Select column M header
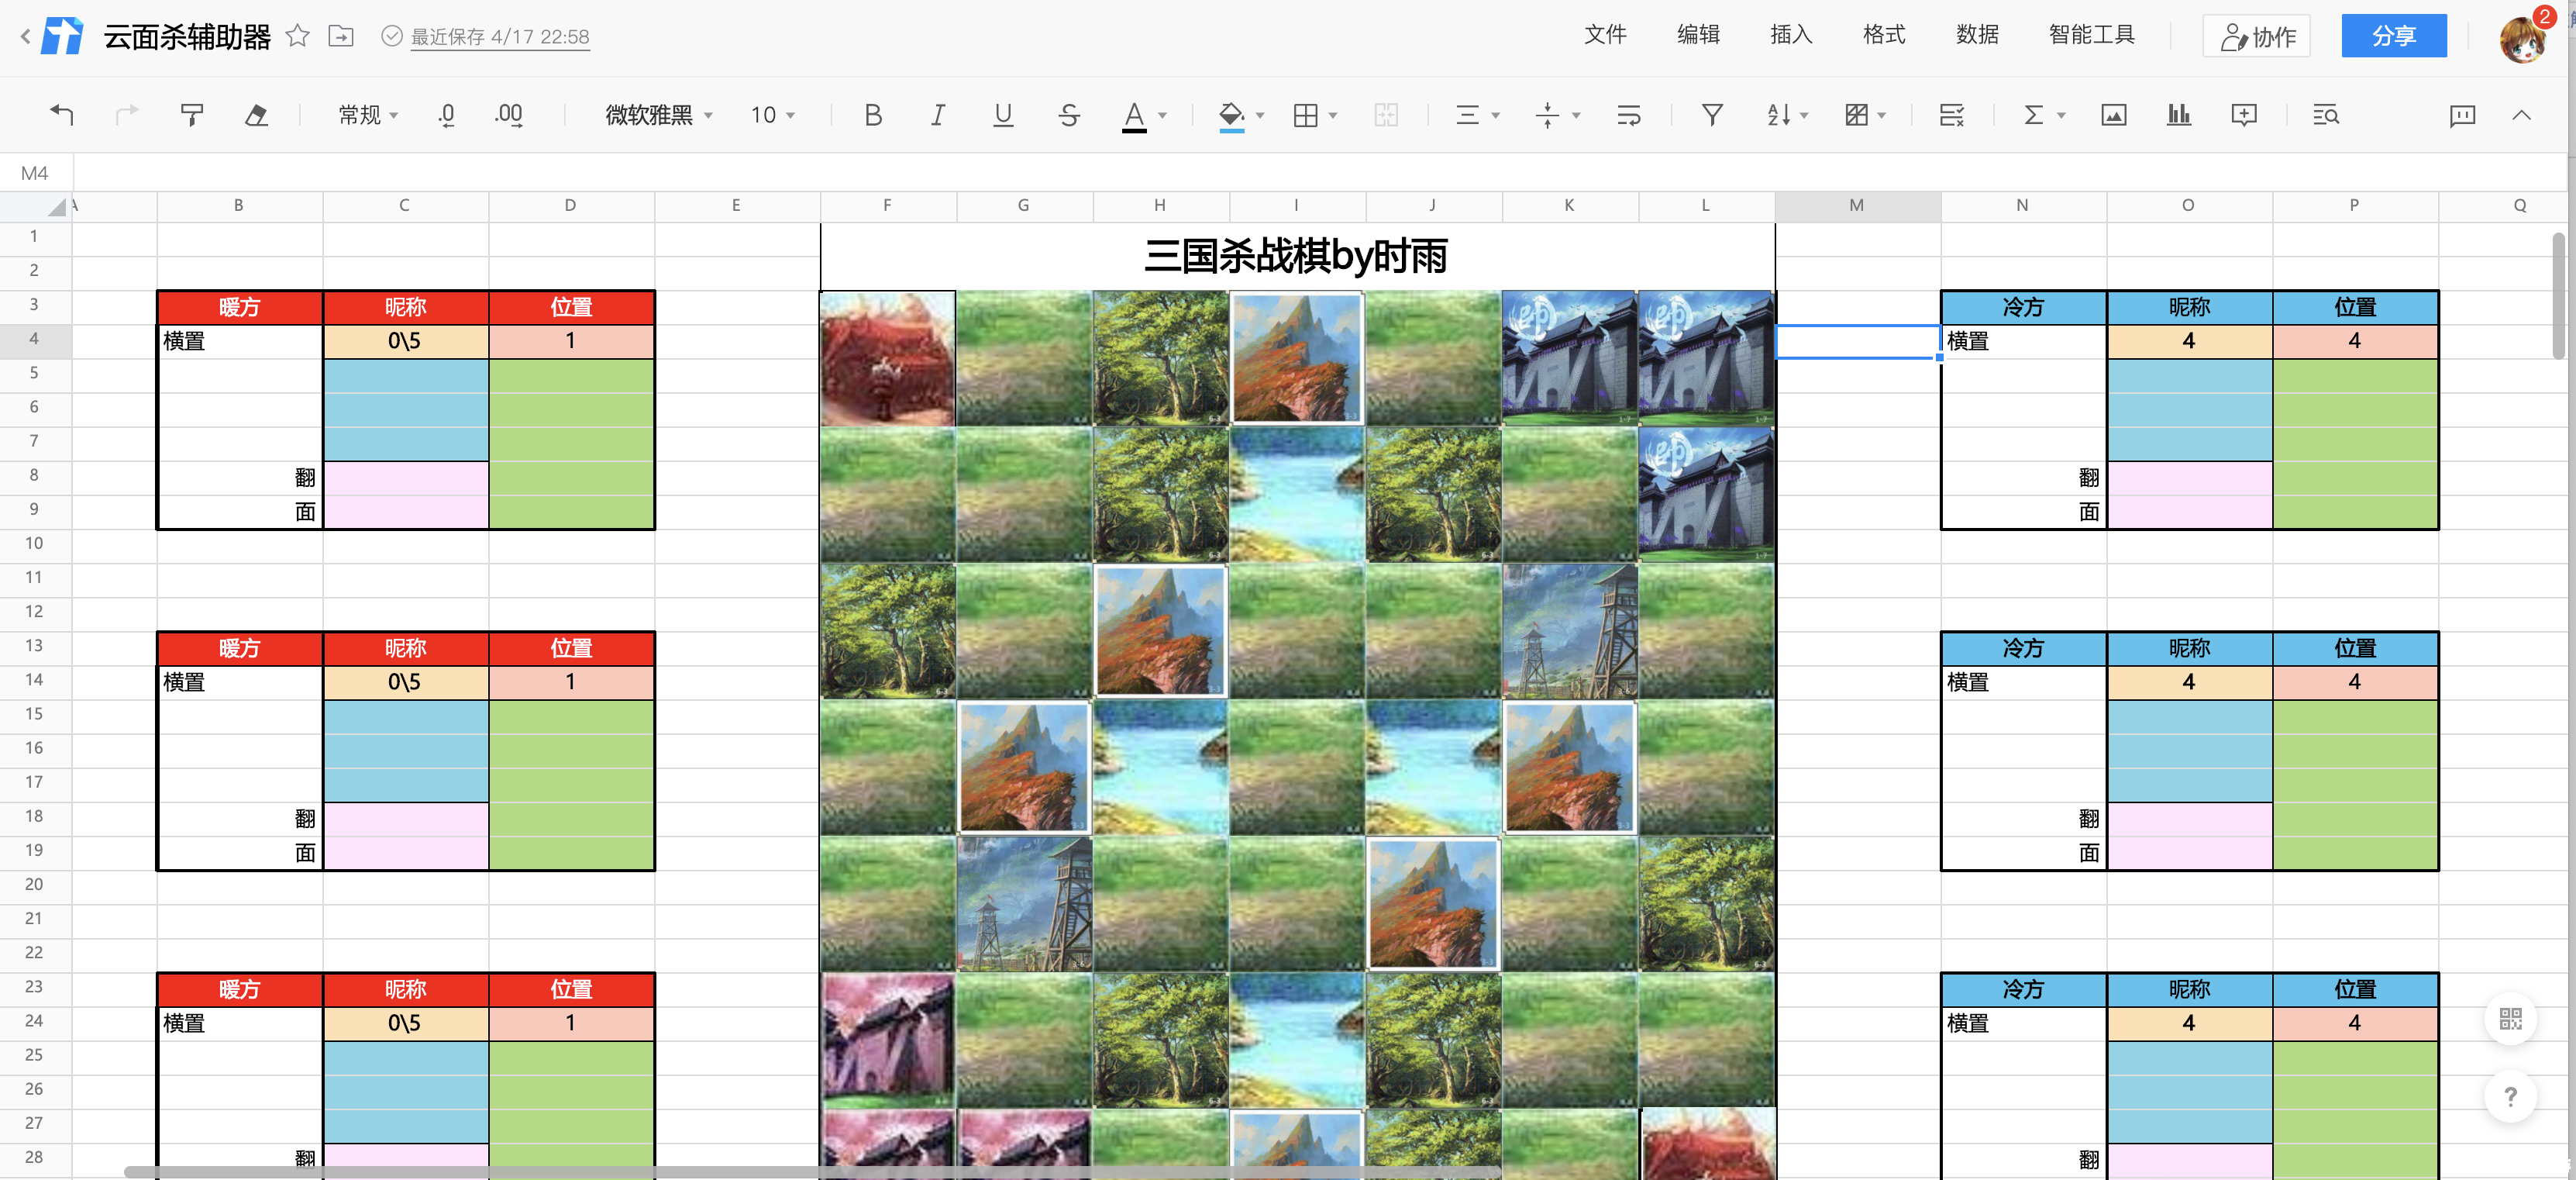This screenshot has width=2576, height=1180. [1857, 205]
